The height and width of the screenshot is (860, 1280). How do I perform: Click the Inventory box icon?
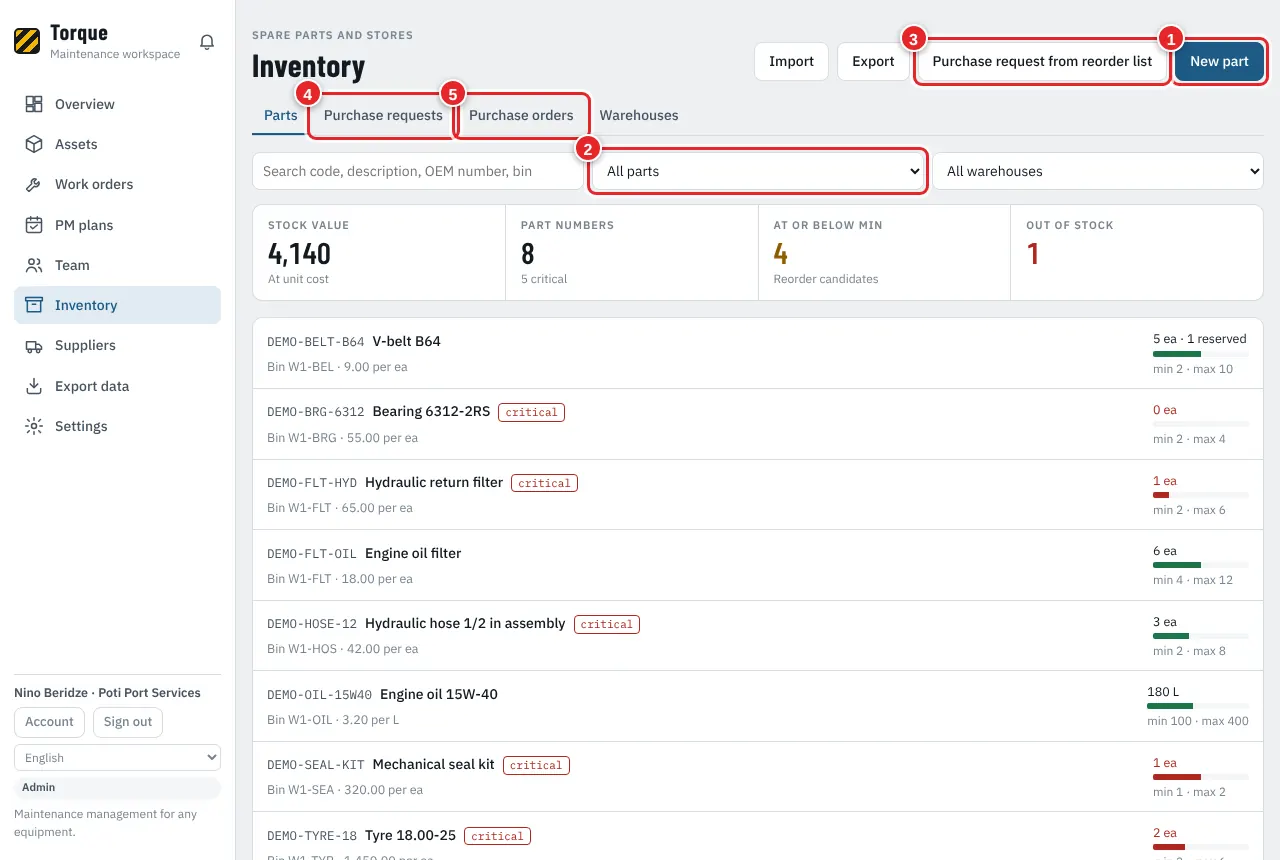click(x=34, y=305)
